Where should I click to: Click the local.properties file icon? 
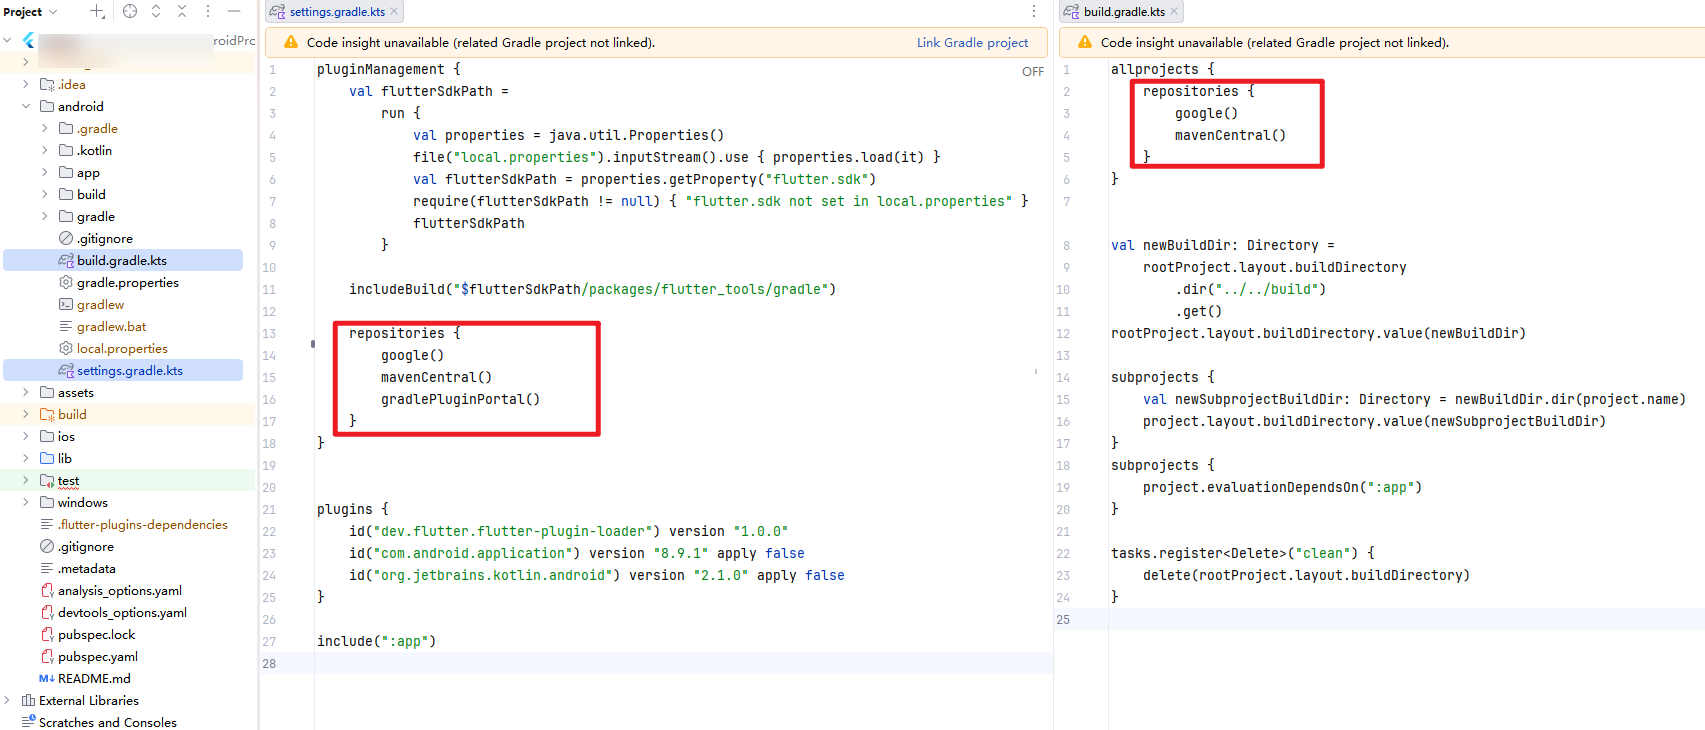pyautogui.click(x=66, y=348)
